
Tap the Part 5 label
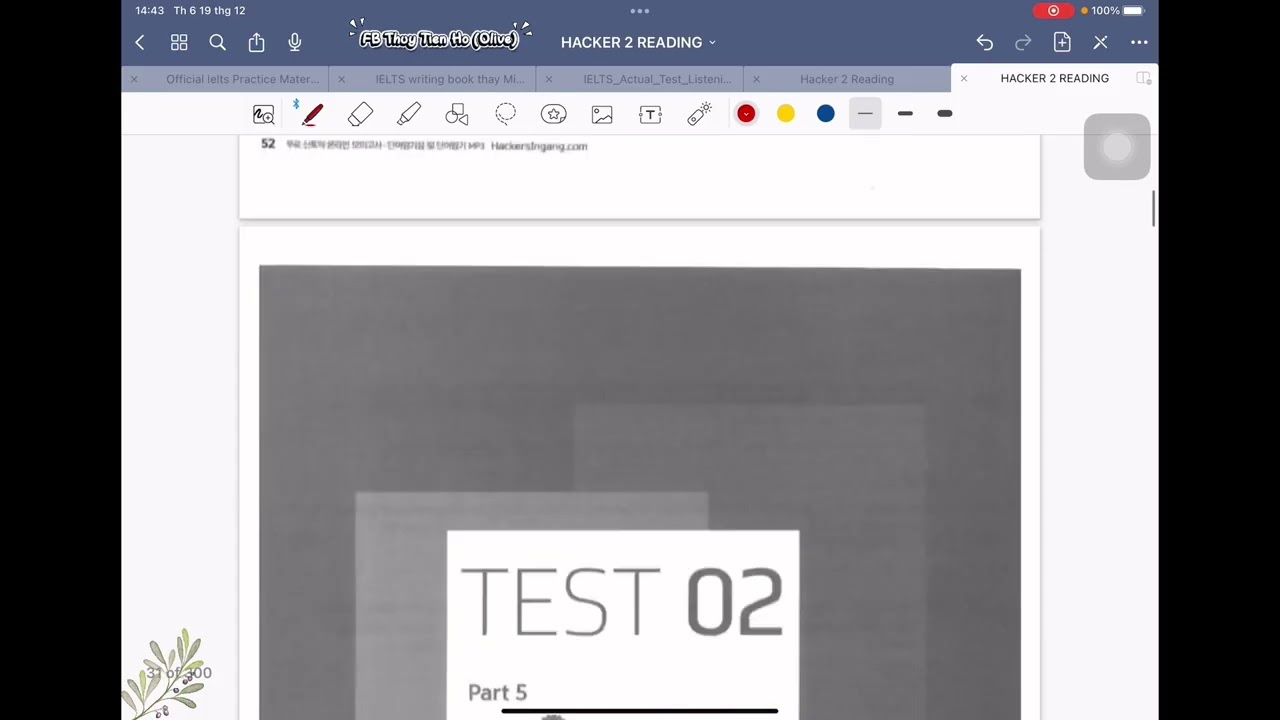[x=497, y=692]
